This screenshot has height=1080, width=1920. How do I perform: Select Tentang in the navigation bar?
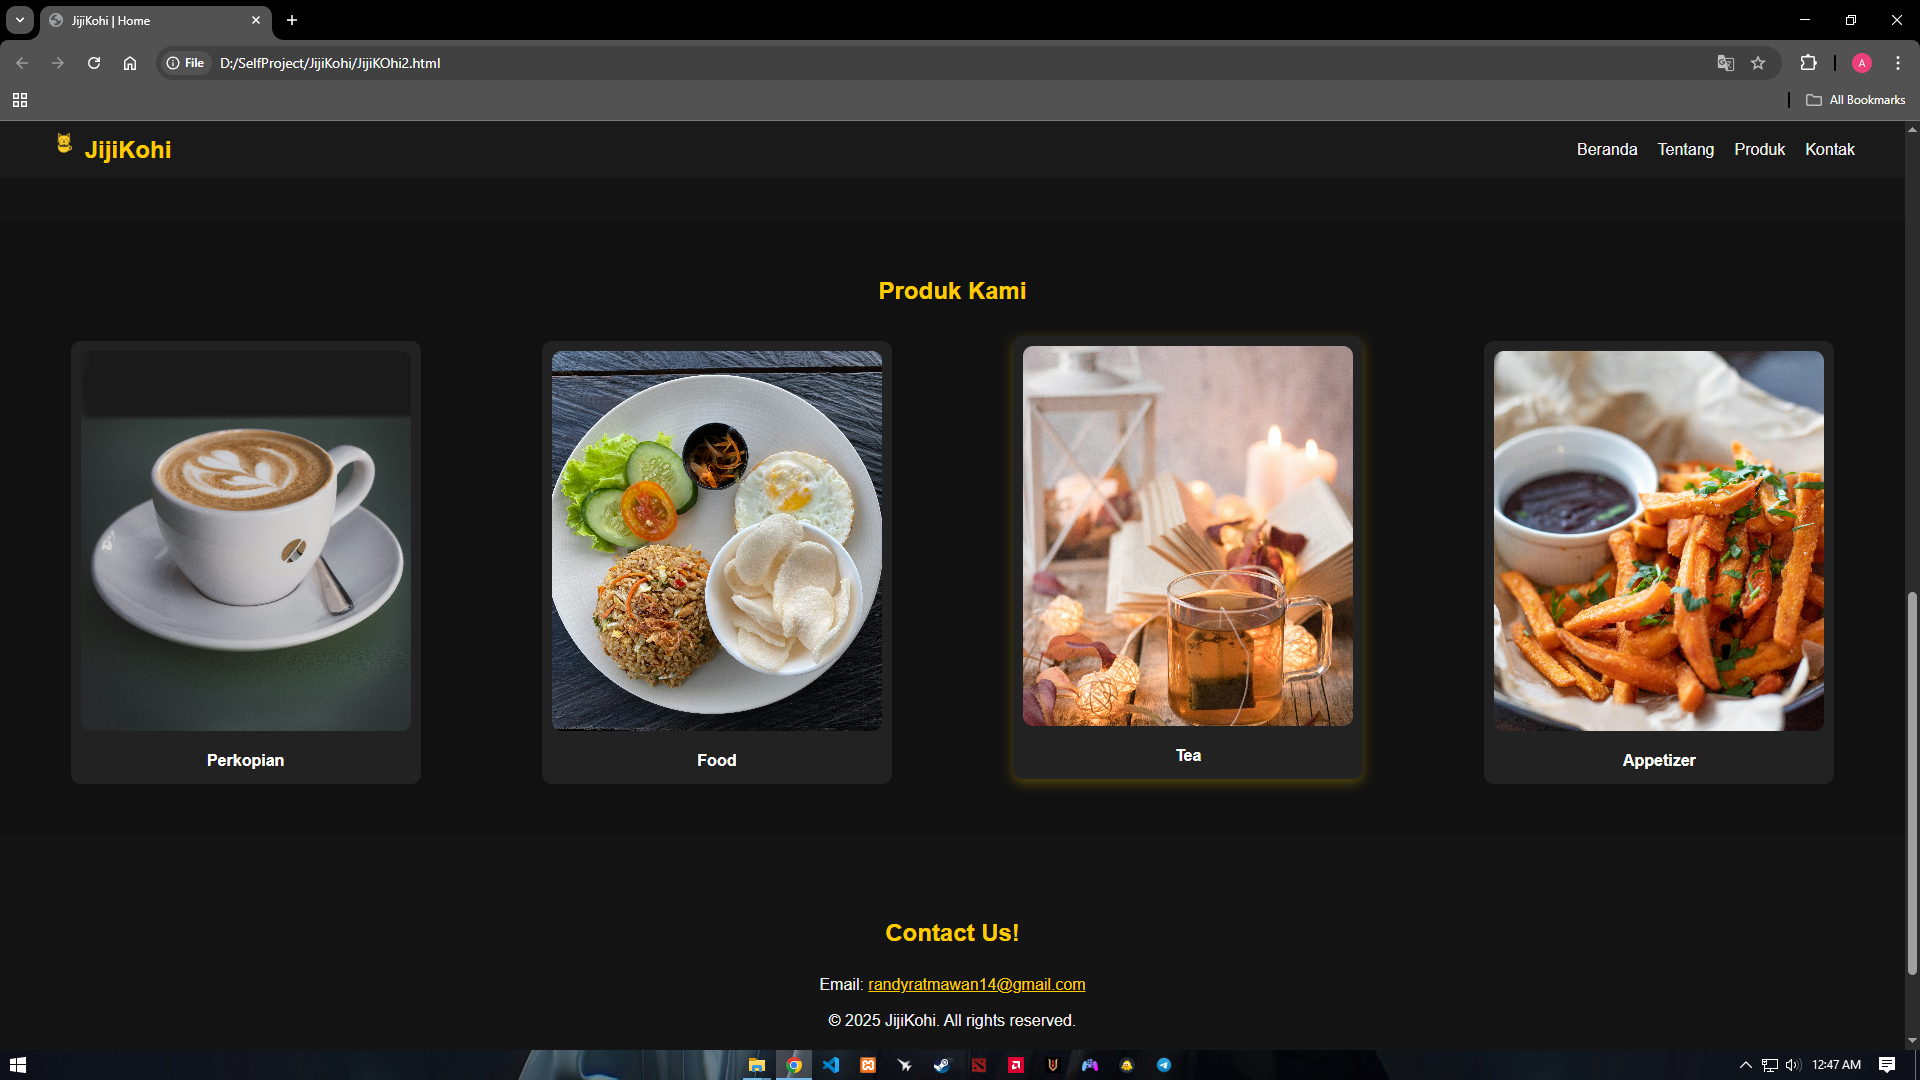[1685, 149]
